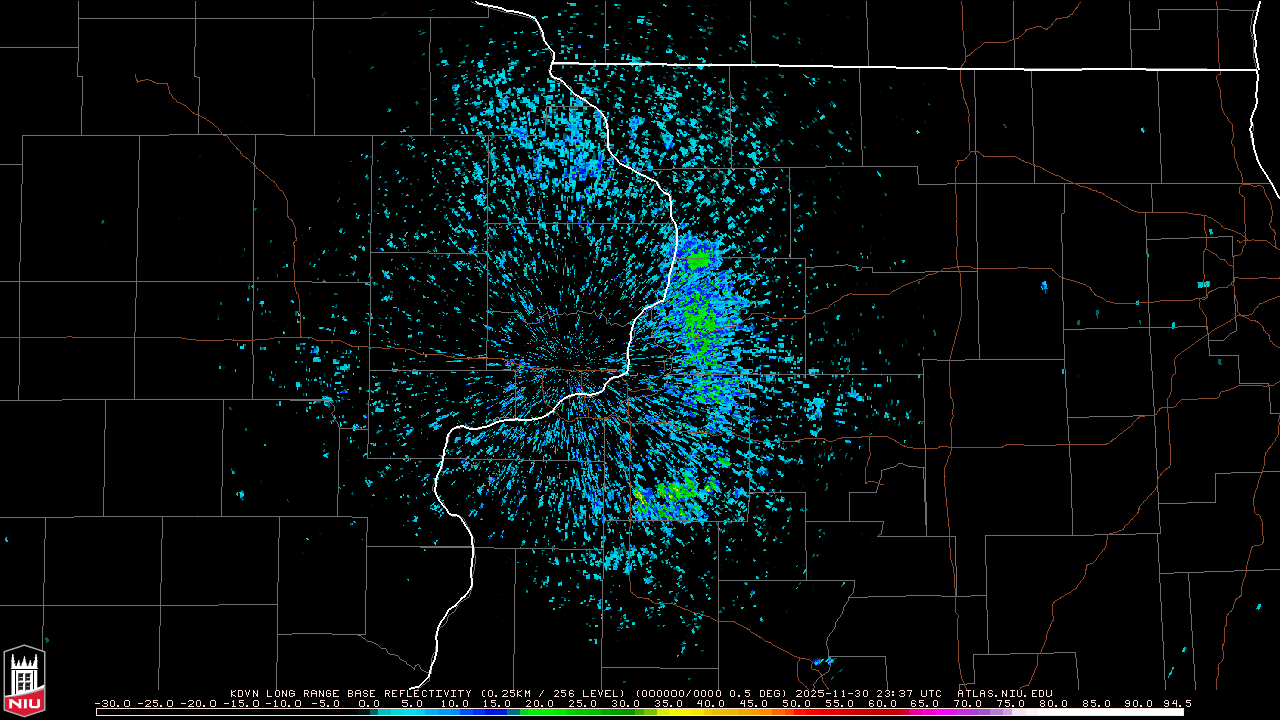The width and height of the screenshot is (1280, 720).
Task: Click the 20.0 scale label
Action: click(x=541, y=703)
